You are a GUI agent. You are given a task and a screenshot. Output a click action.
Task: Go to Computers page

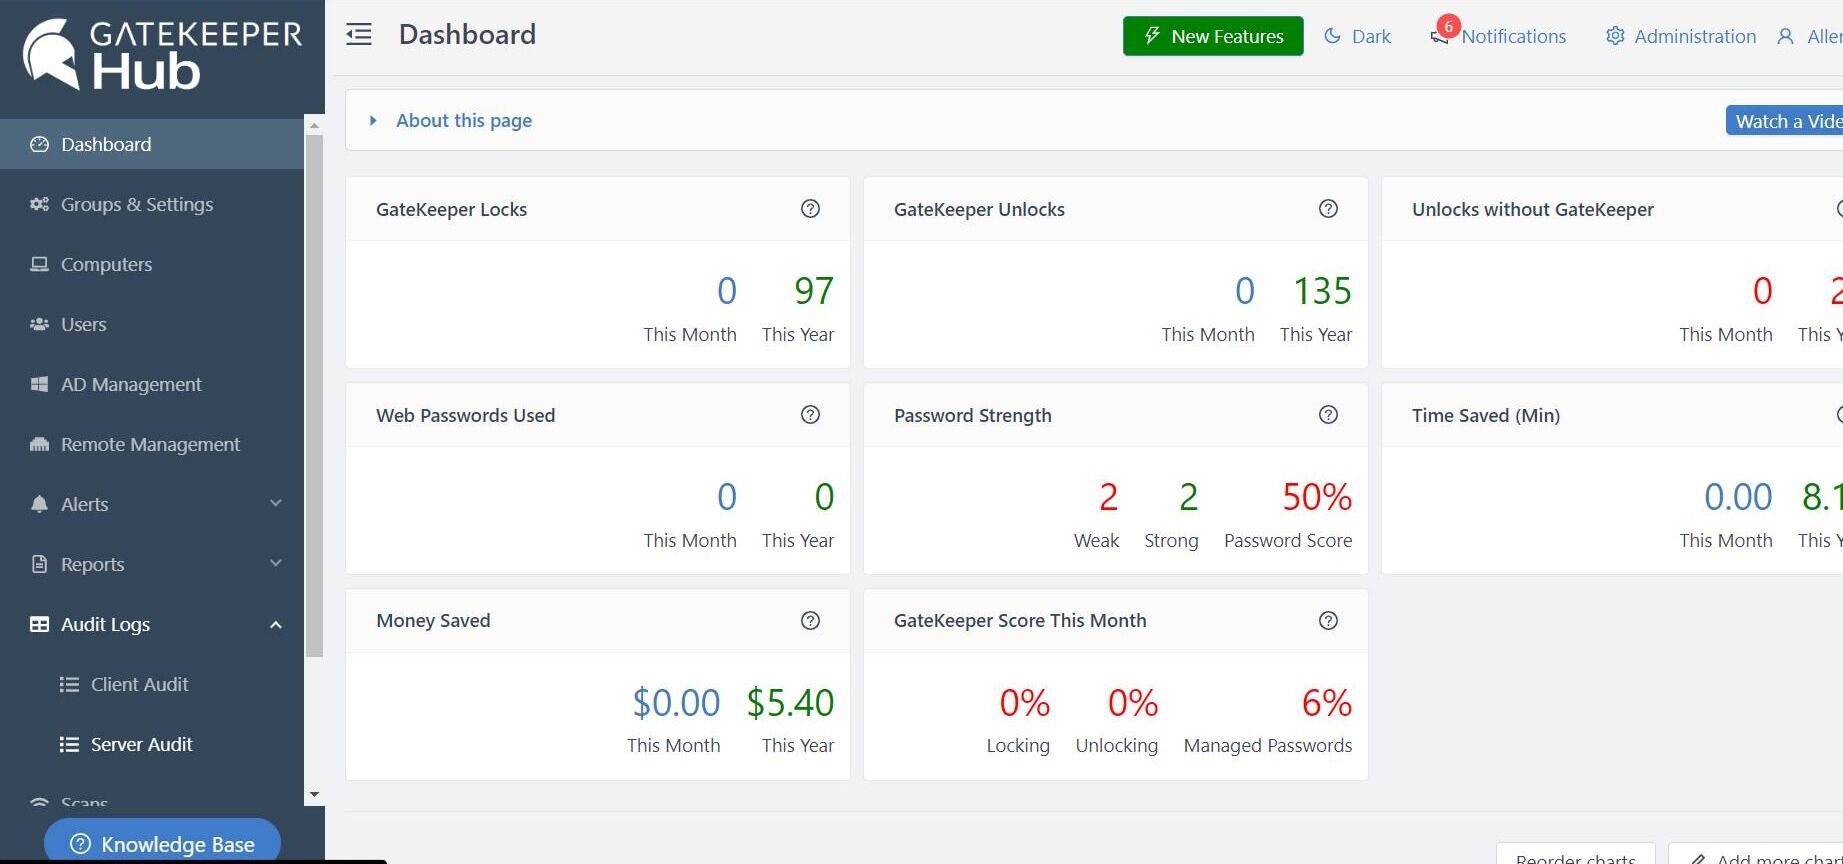[x=152, y=264]
